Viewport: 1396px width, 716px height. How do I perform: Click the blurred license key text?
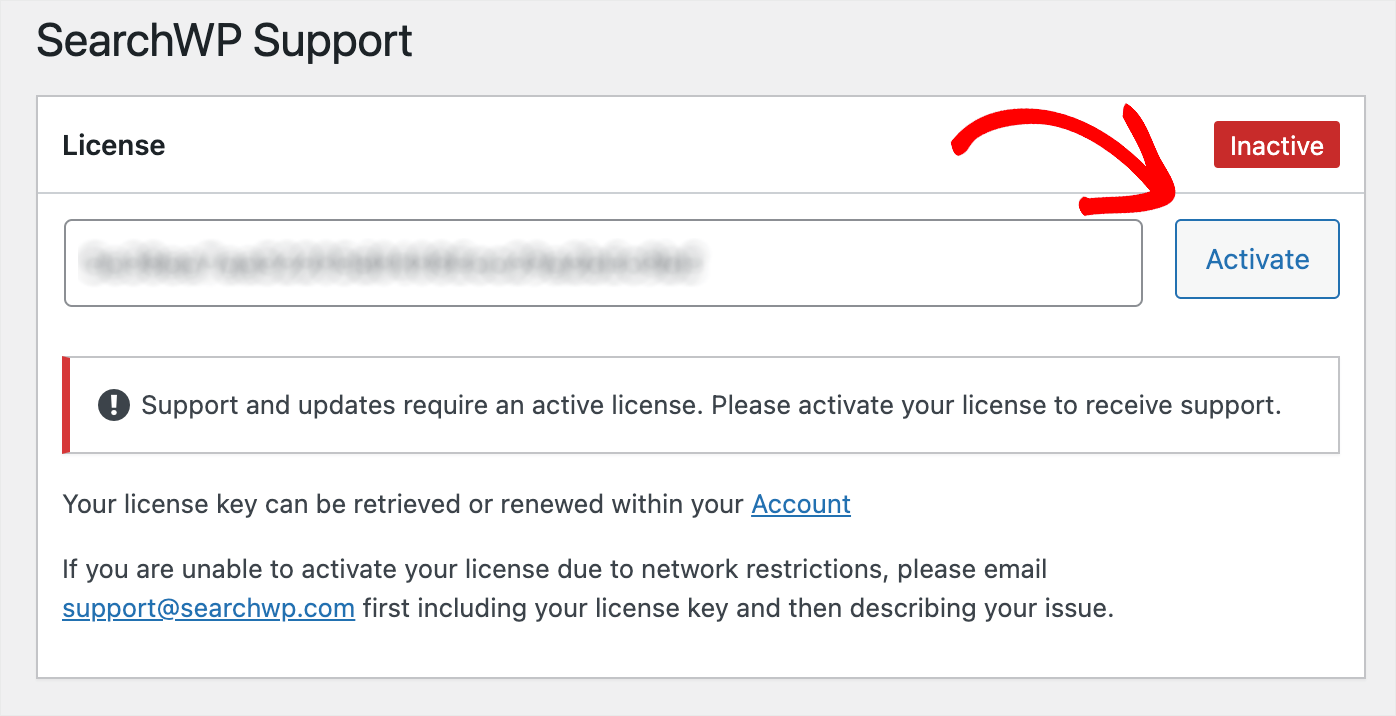pyautogui.click(x=392, y=263)
